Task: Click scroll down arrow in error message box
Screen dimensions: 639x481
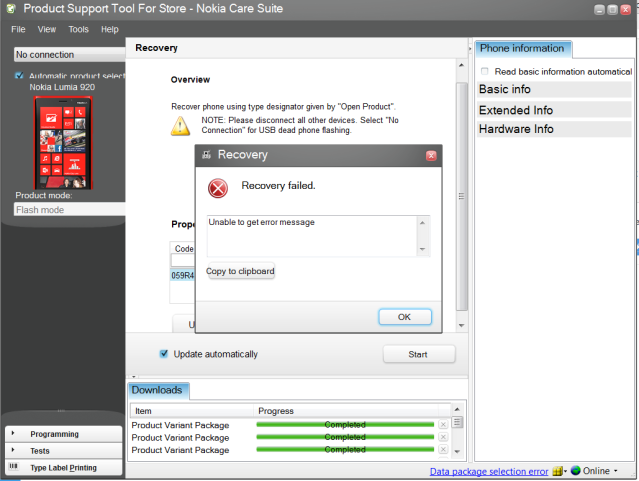Action: tap(423, 249)
